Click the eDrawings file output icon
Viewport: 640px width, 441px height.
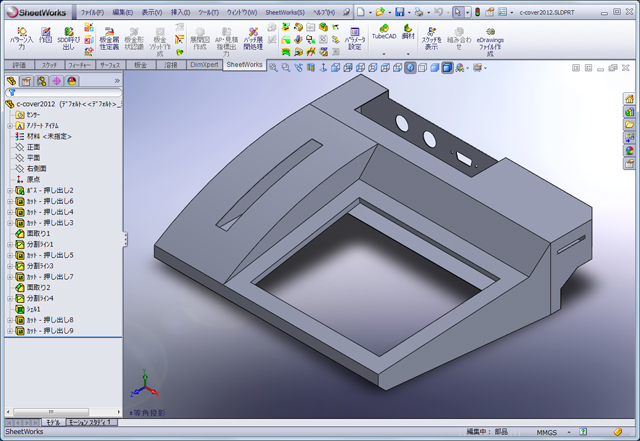click(490, 38)
